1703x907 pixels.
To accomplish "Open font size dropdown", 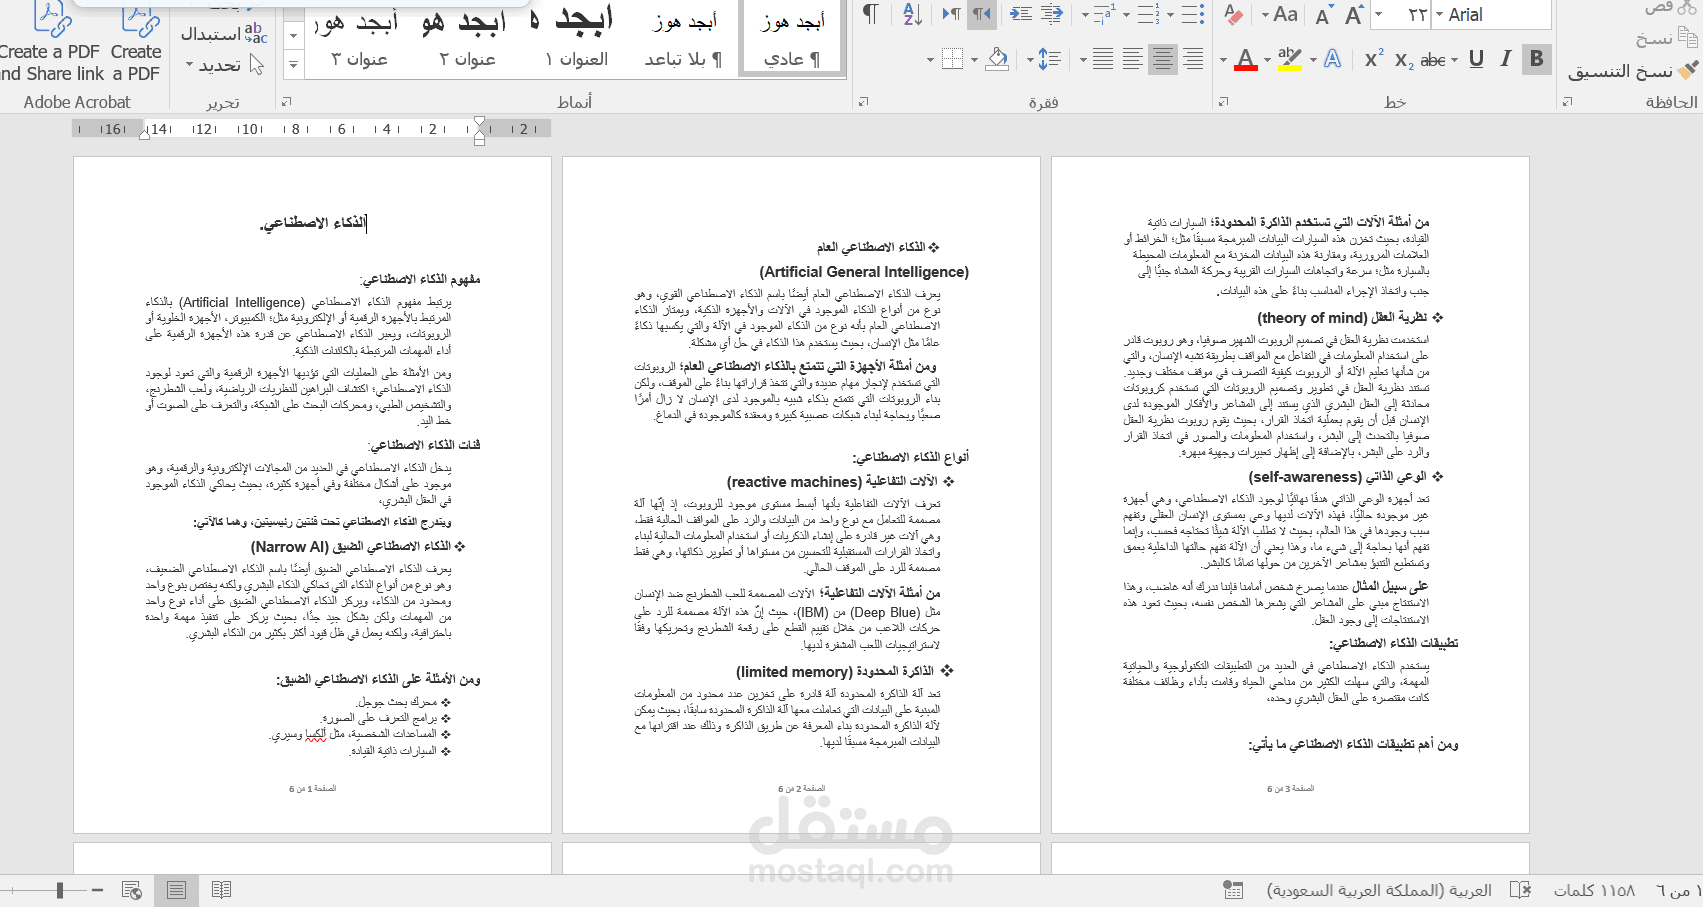I will pyautogui.click(x=1378, y=14).
